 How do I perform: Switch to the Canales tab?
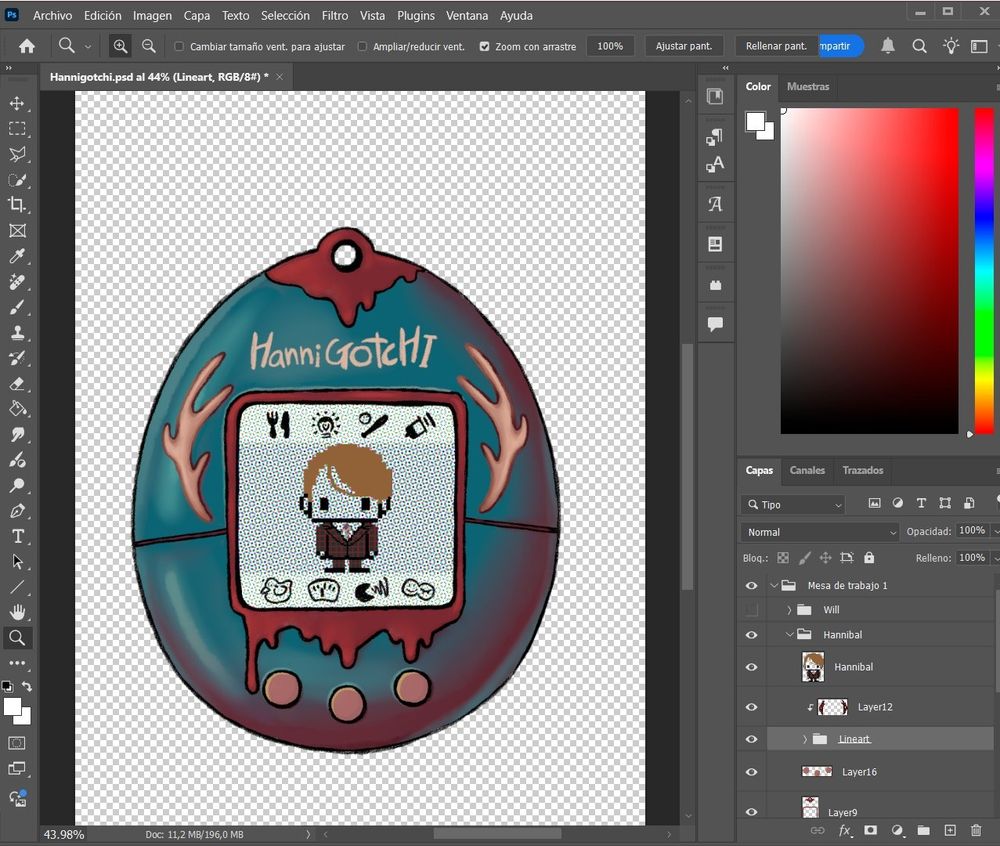[x=807, y=470]
